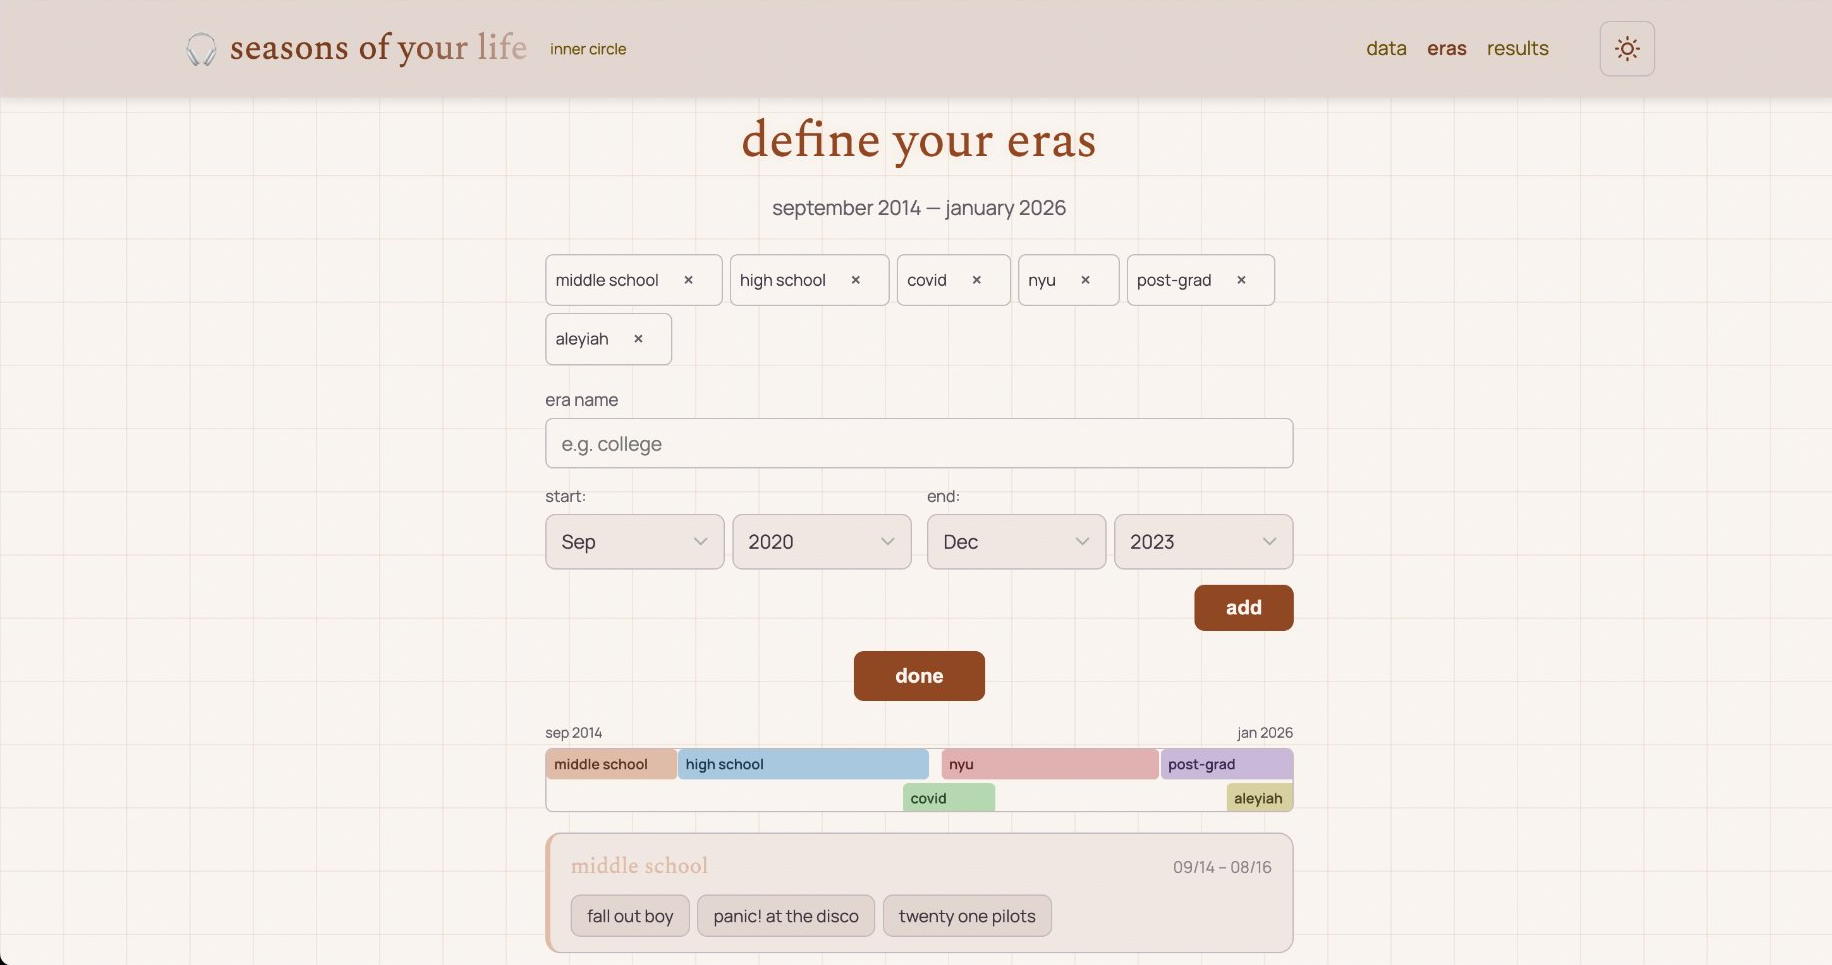Remove the 'aleyiah' era chip

[x=639, y=339]
